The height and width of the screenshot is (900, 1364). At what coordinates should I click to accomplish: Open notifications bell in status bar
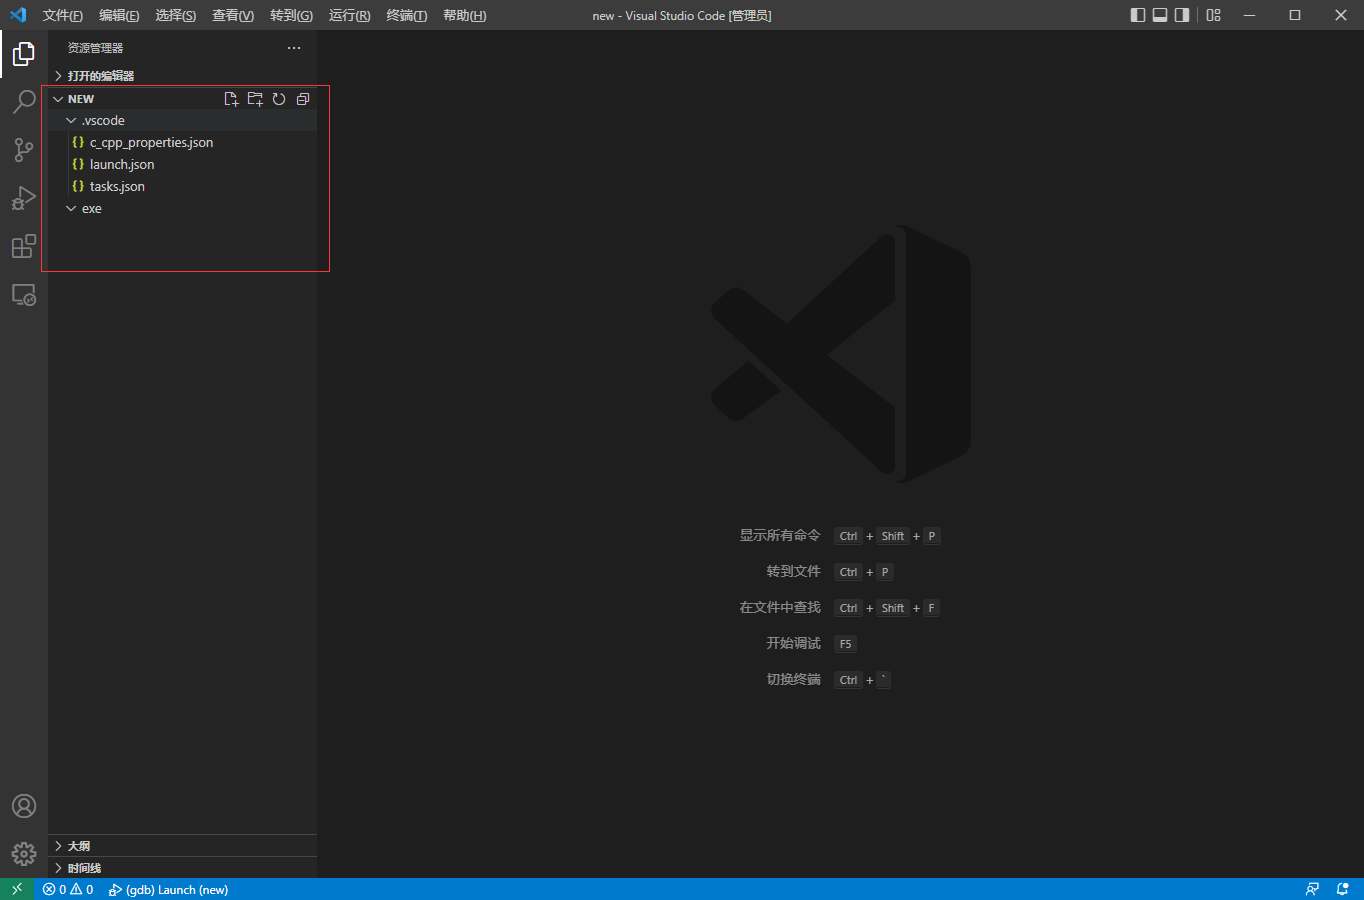(1343, 889)
